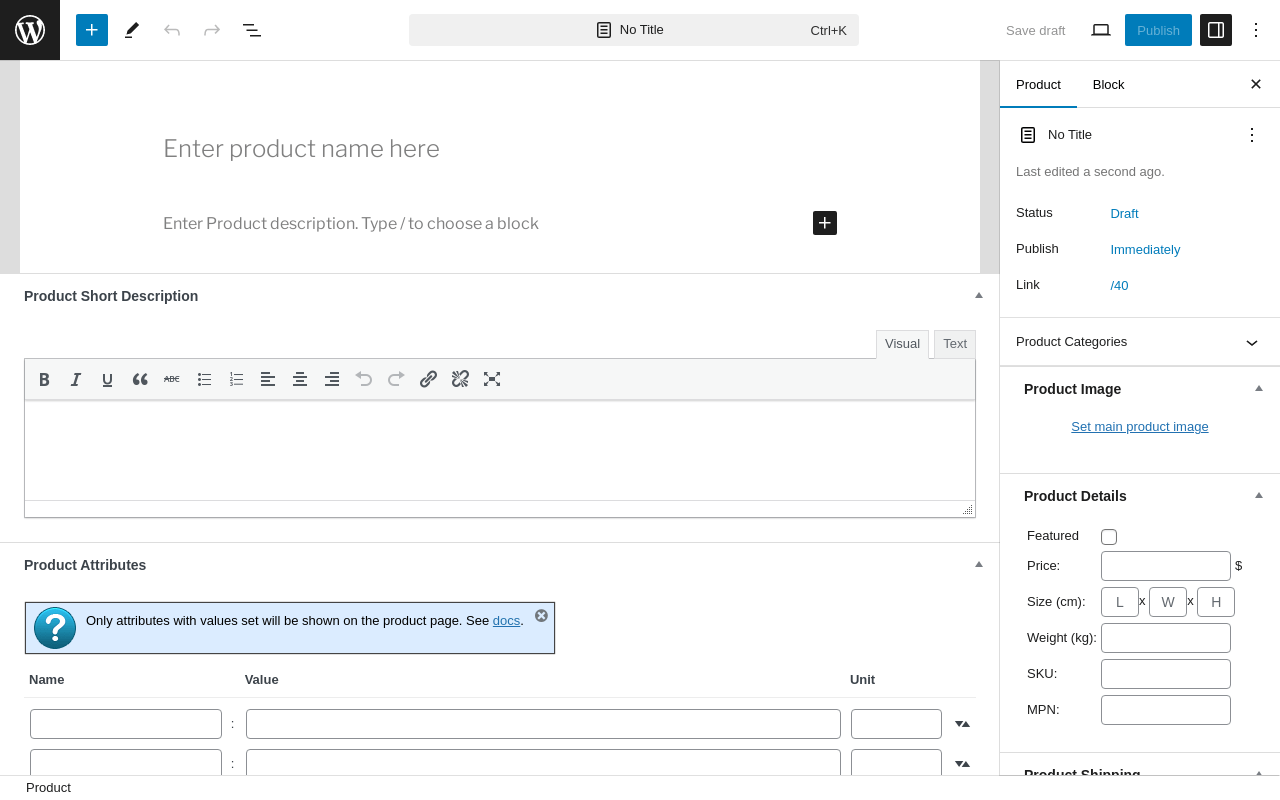Click the Price input field
This screenshot has width=1280, height=800.
(1165, 566)
